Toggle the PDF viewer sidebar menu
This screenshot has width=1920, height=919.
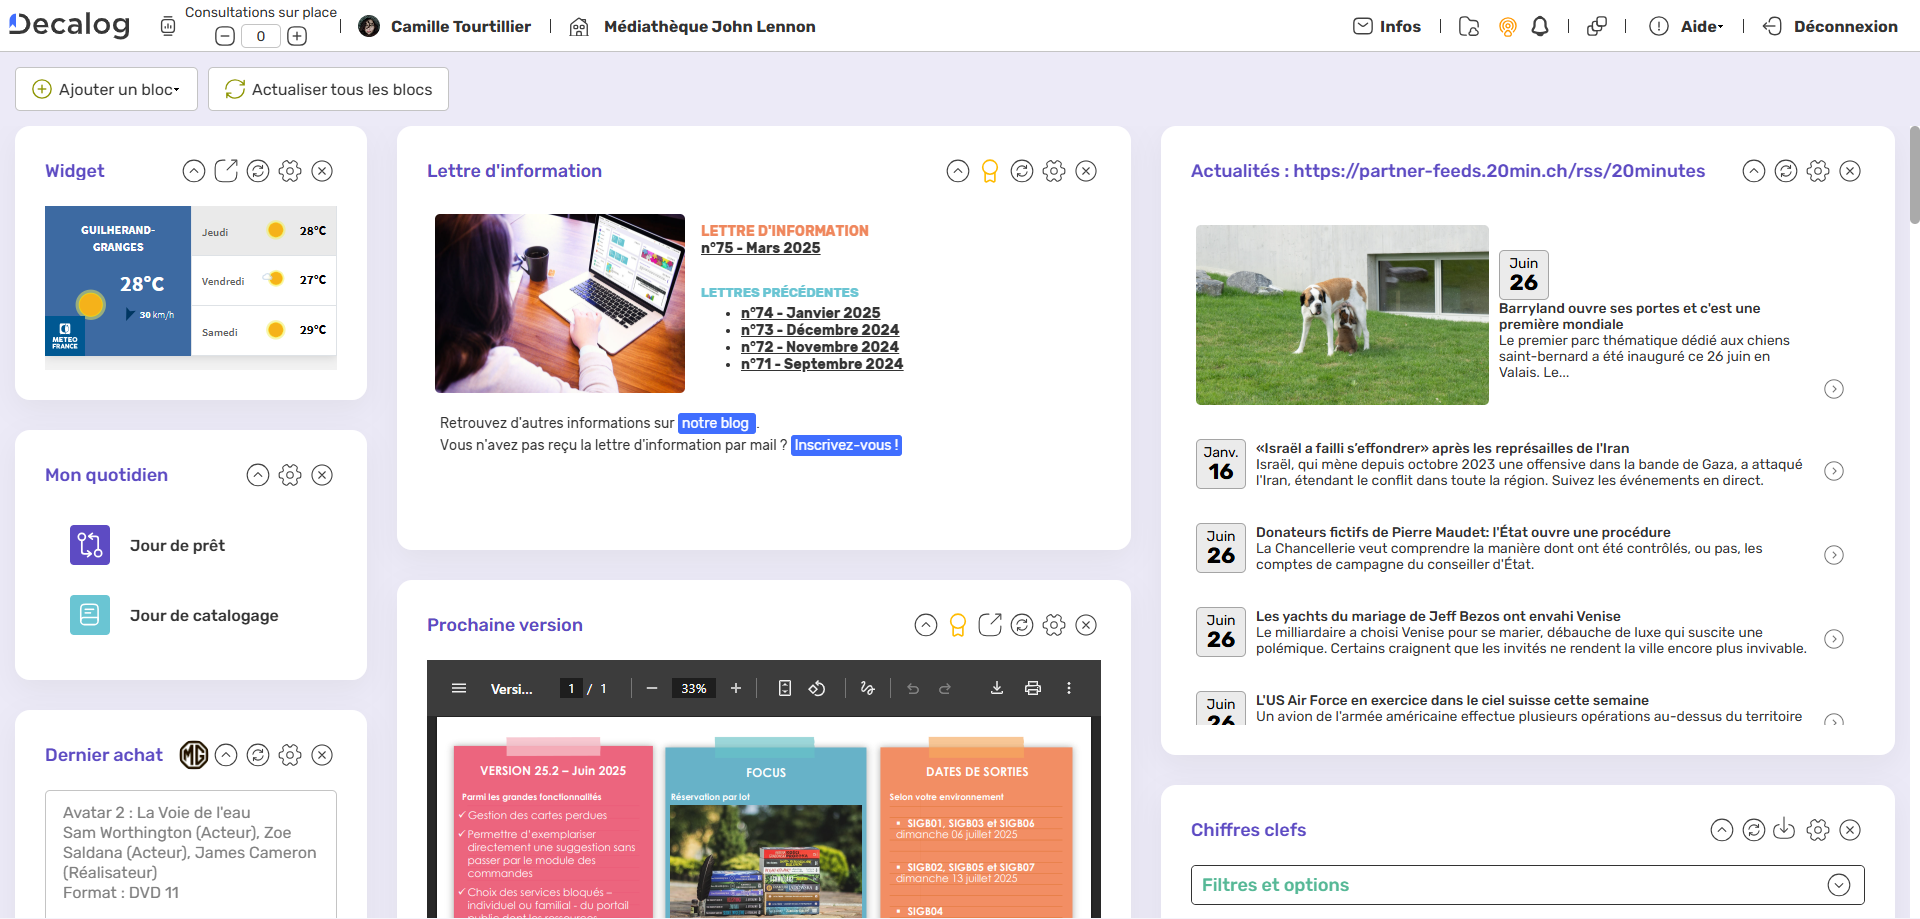point(459,688)
